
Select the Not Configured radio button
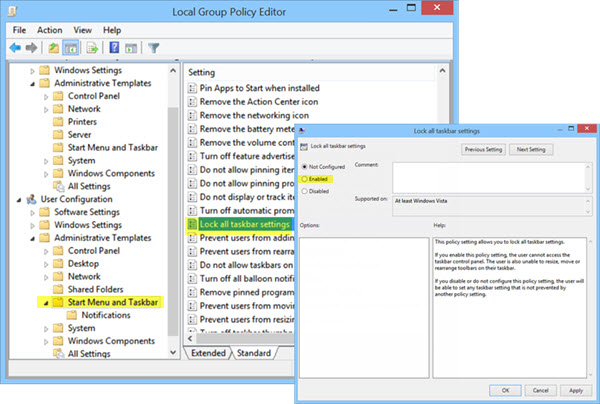click(x=305, y=167)
